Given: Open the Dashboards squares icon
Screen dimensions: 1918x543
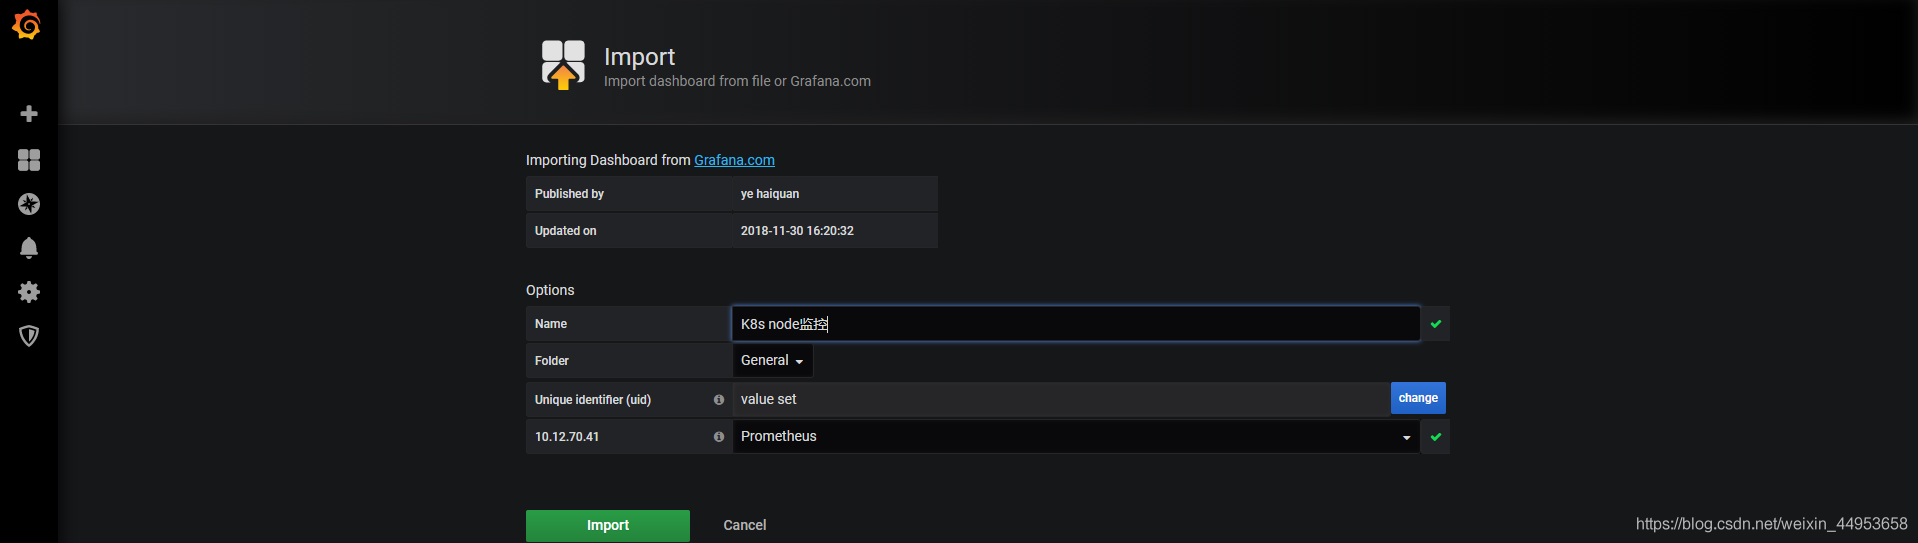Looking at the screenshot, I should click(x=29, y=160).
